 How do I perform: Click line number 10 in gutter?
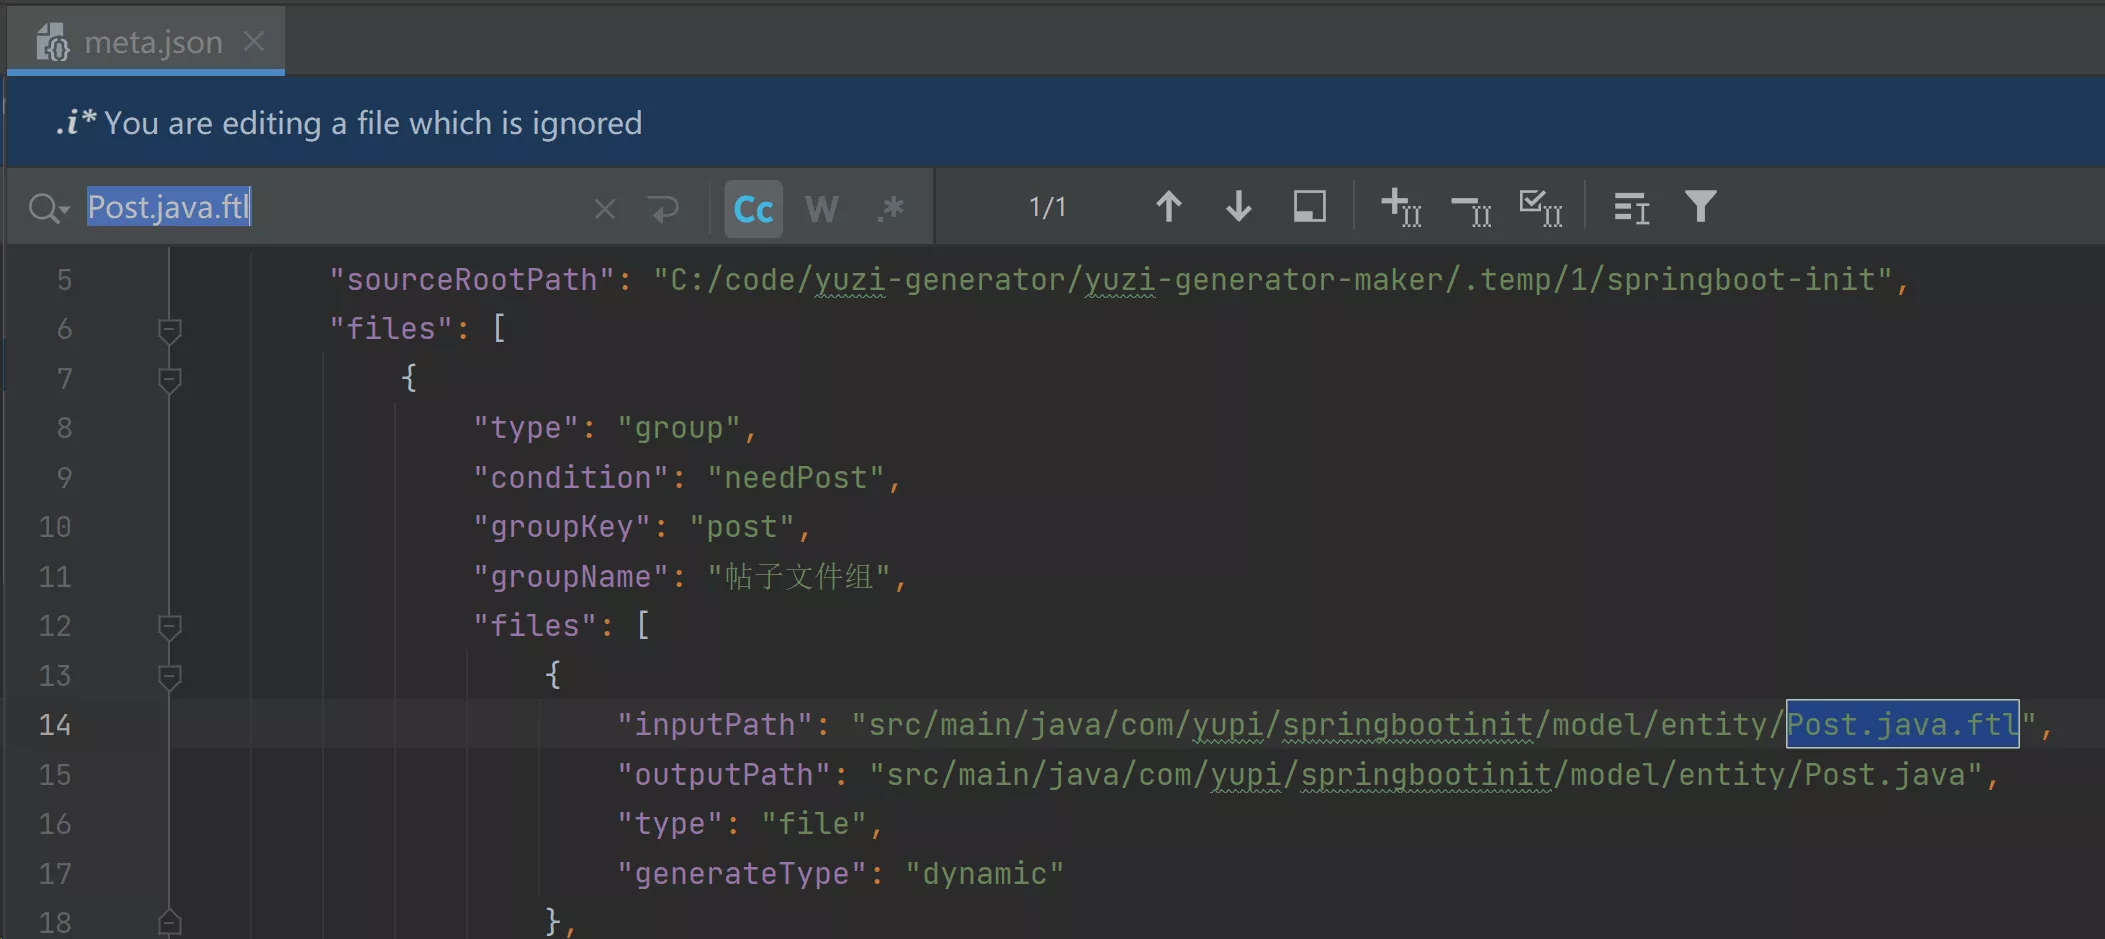coord(55,527)
